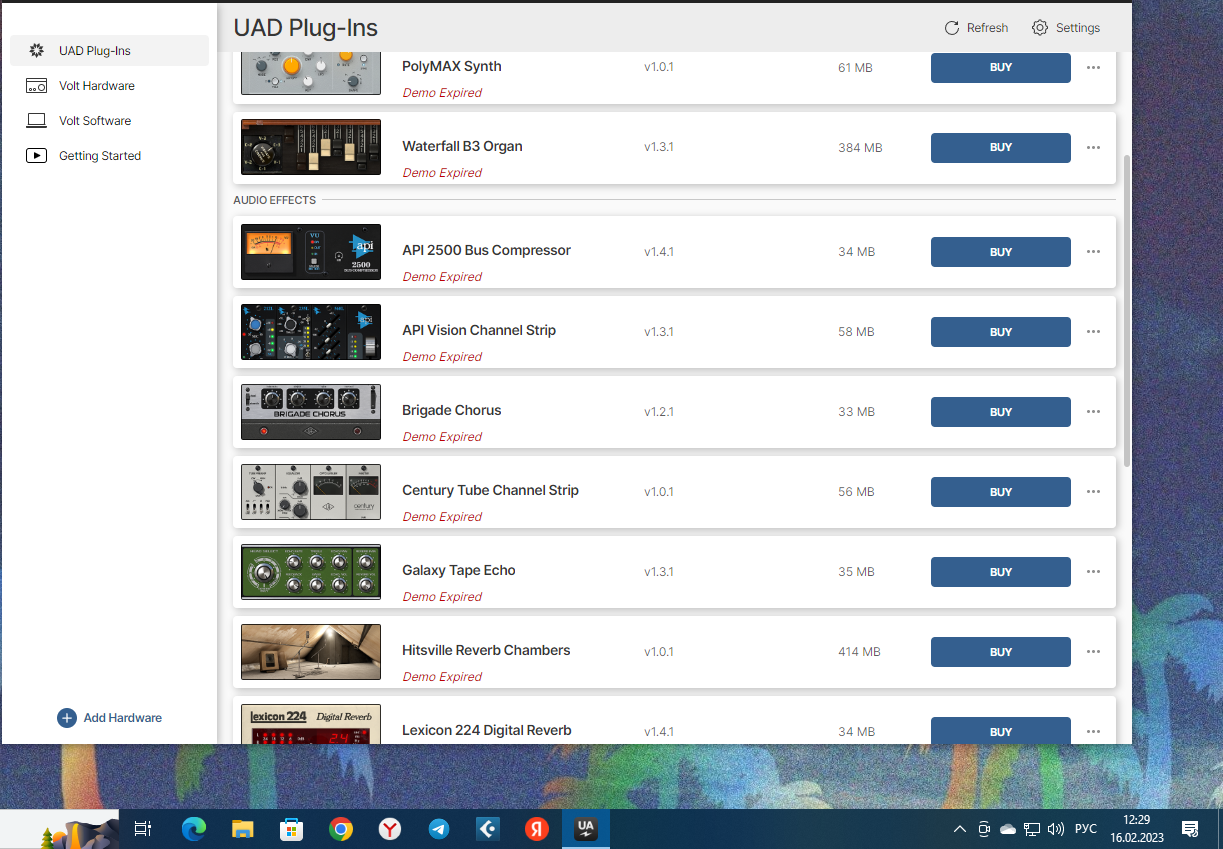Viewport: 1223px width, 849px height.
Task: Open the notification center icon
Action: (1190, 829)
